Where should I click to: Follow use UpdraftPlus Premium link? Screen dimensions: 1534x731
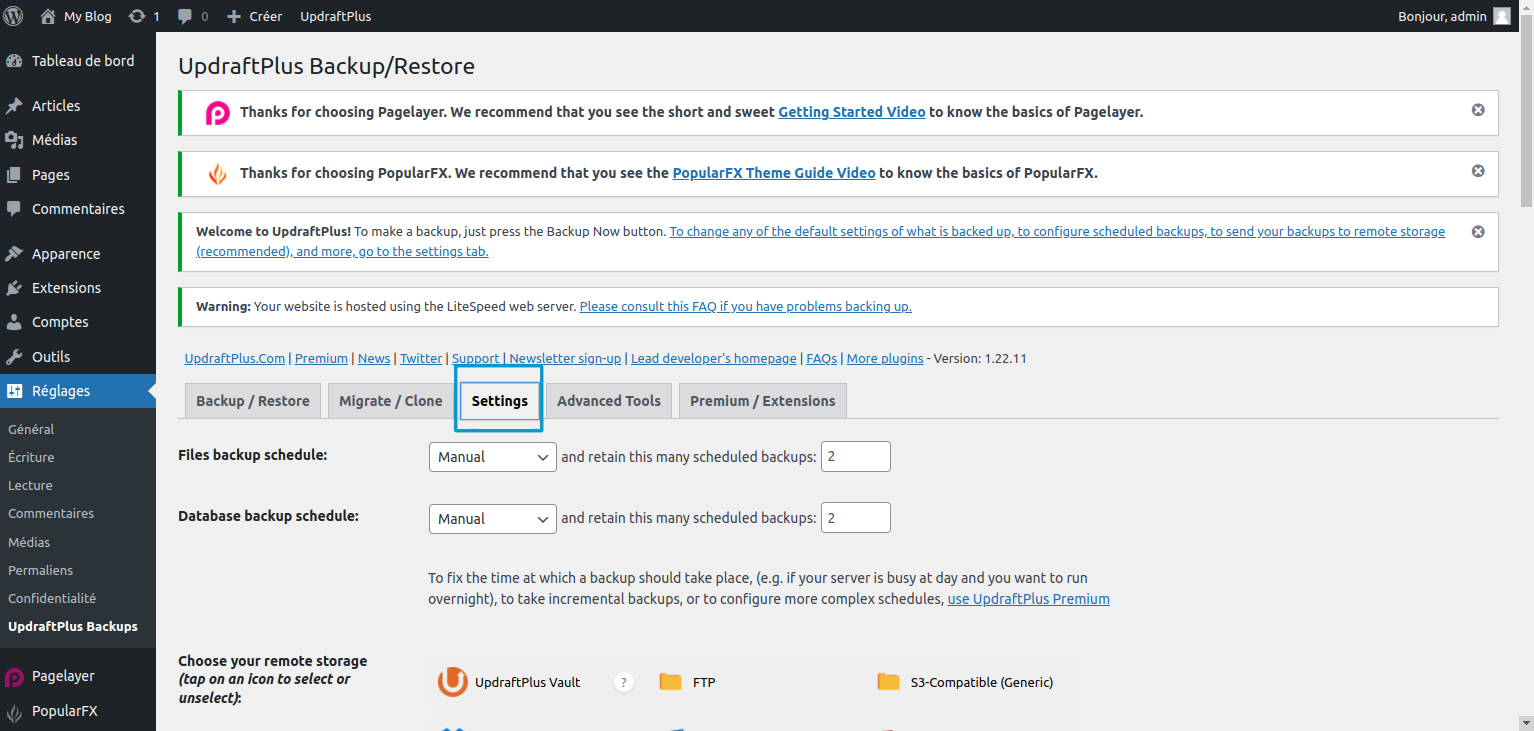coord(1029,599)
